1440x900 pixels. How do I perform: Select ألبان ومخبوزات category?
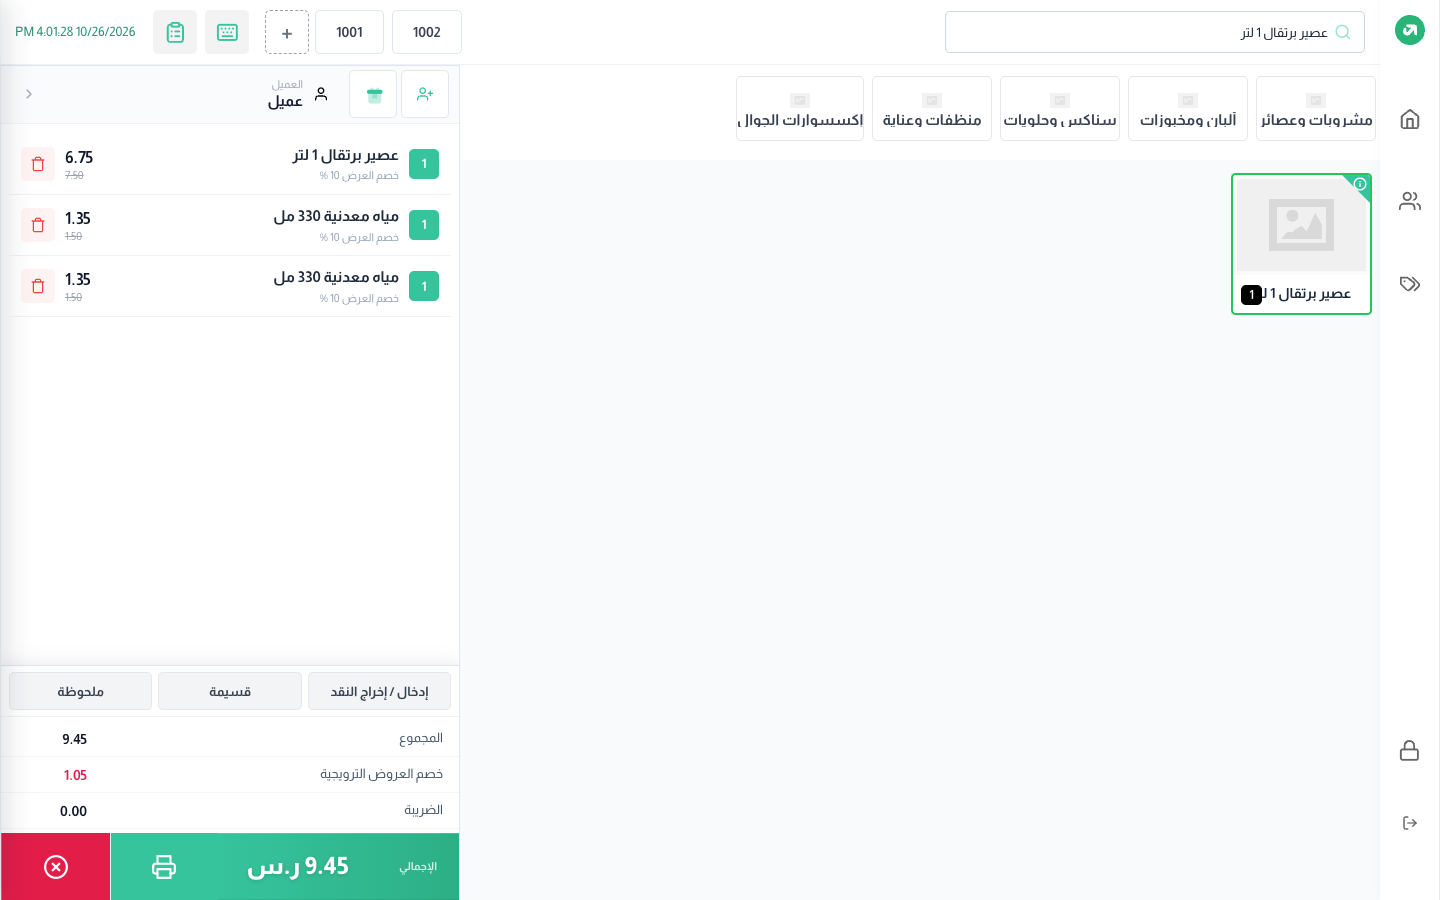tap(1188, 109)
